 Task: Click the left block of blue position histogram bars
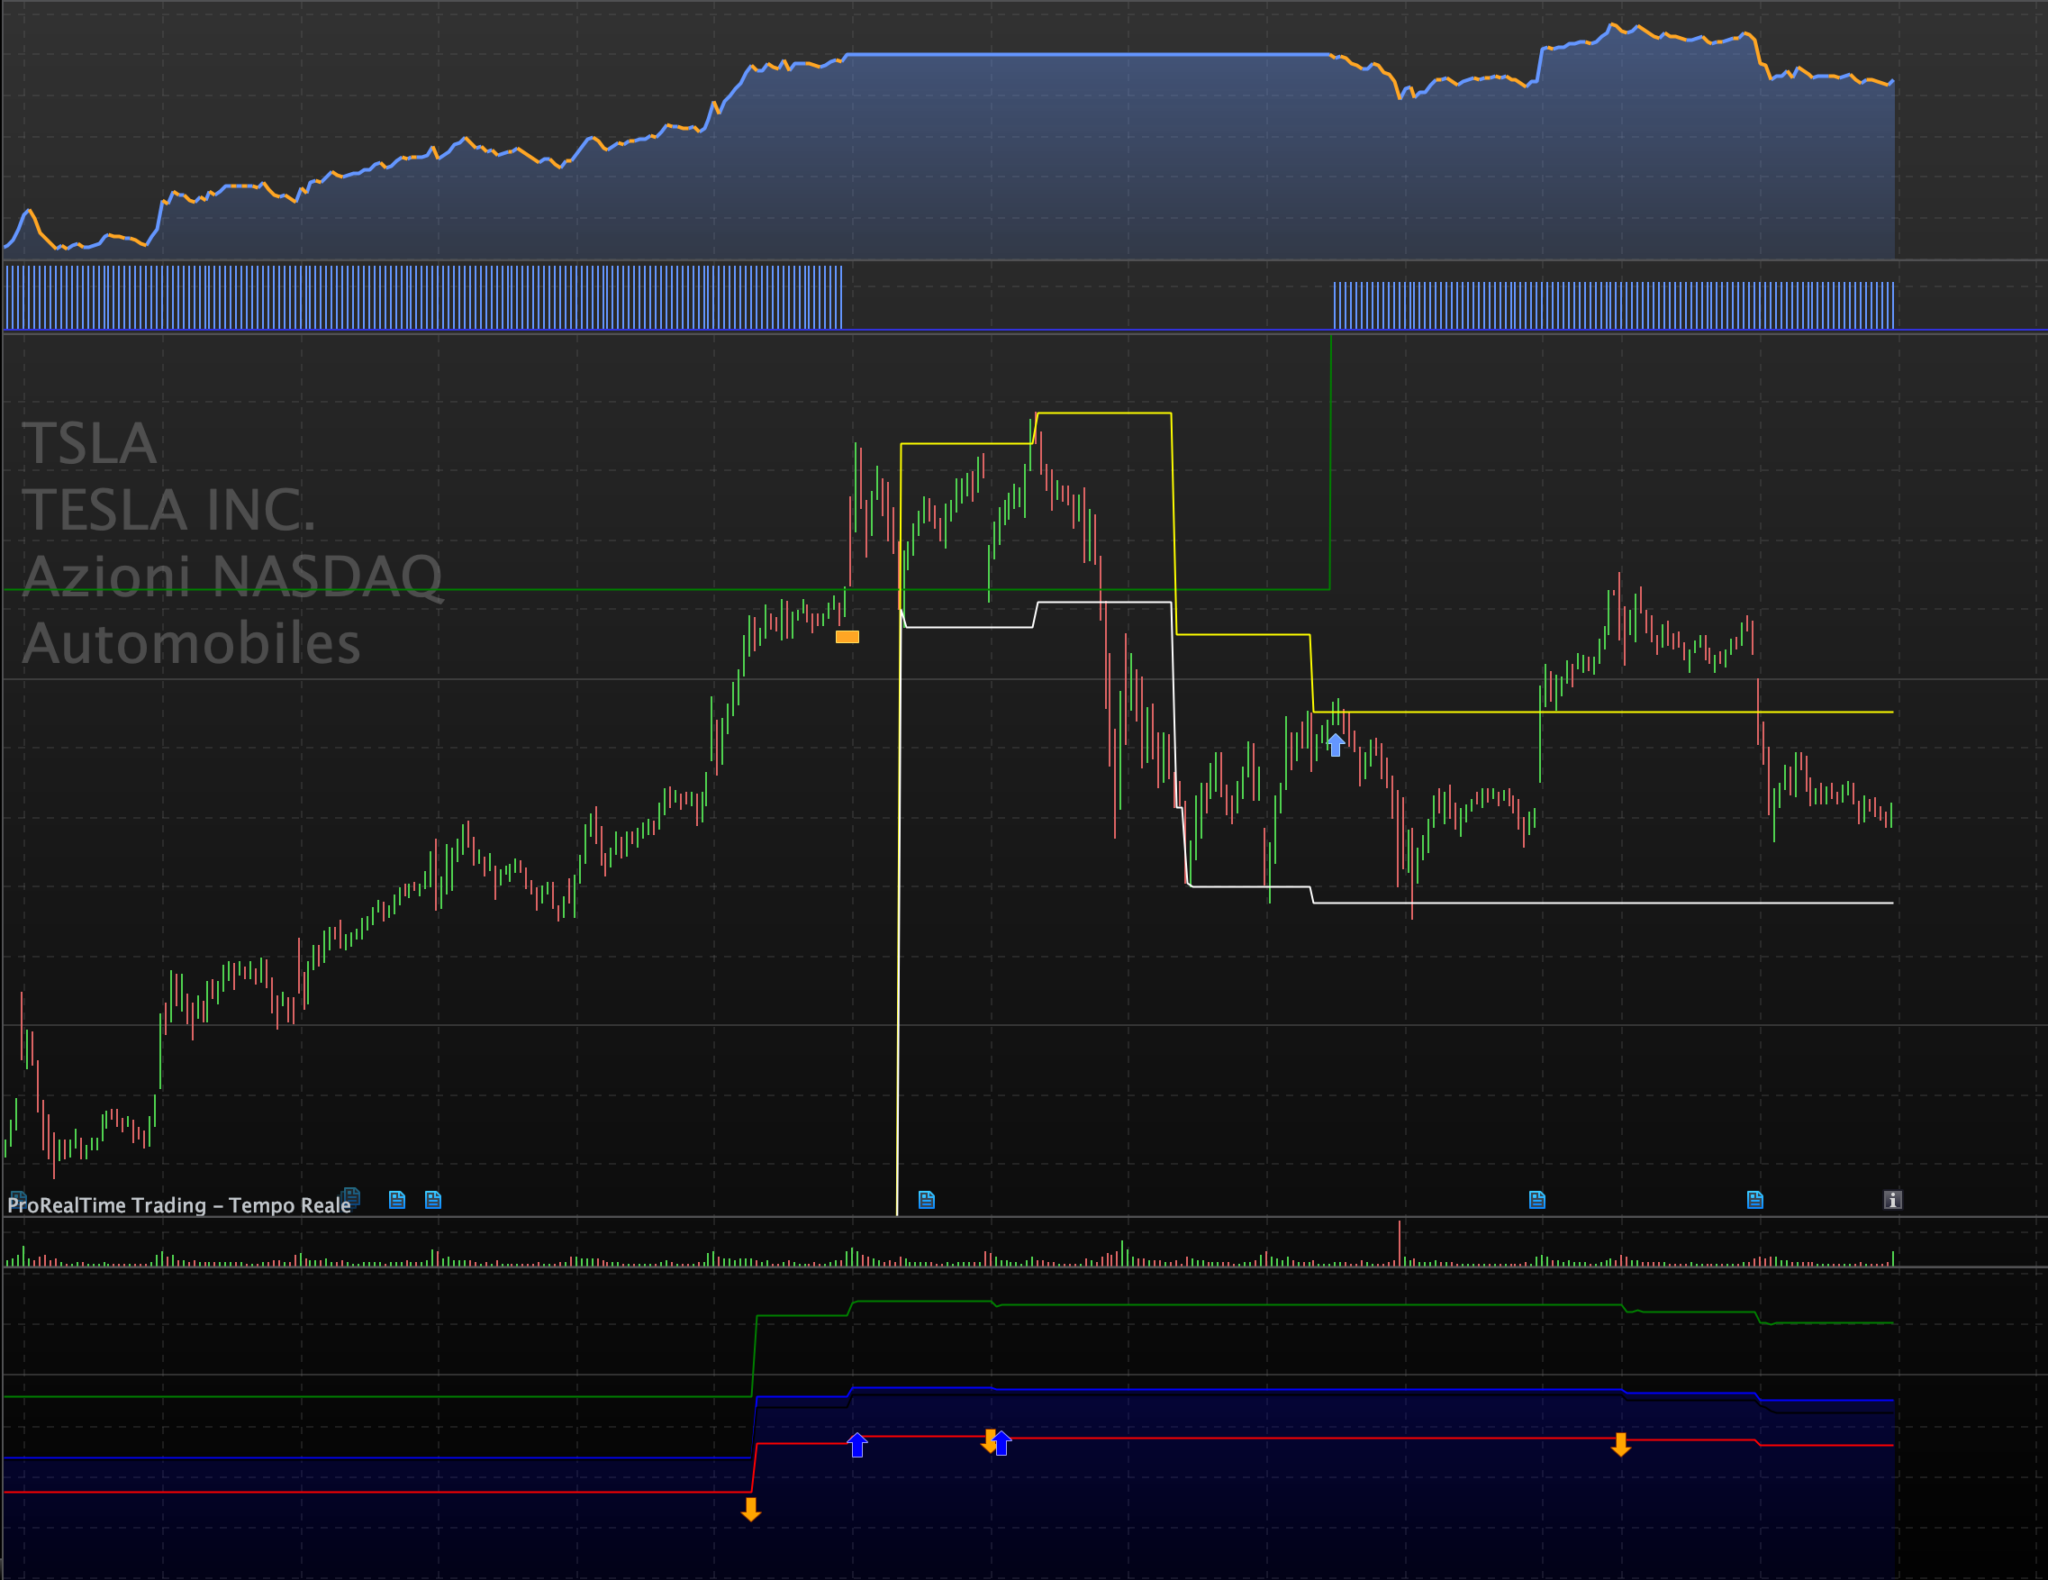422,298
